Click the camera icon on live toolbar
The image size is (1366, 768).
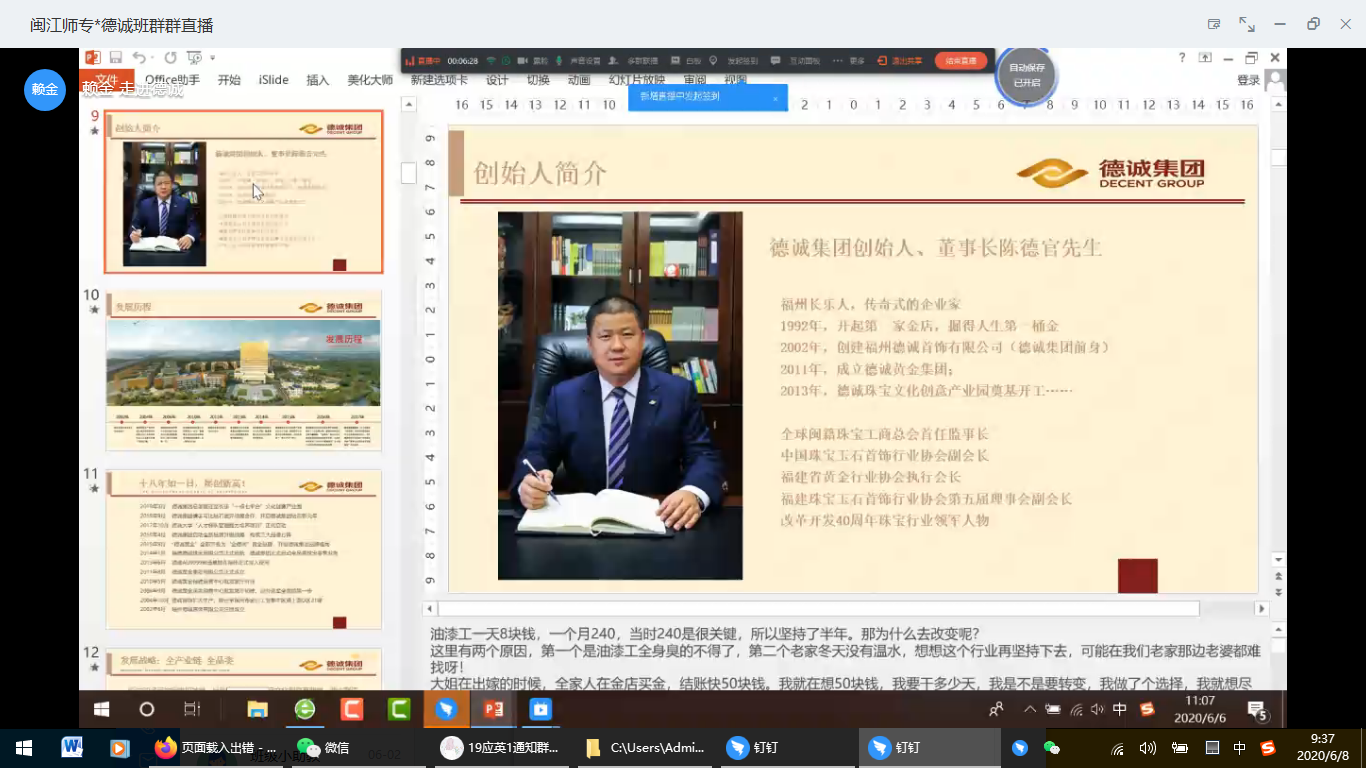pyautogui.click(x=521, y=61)
